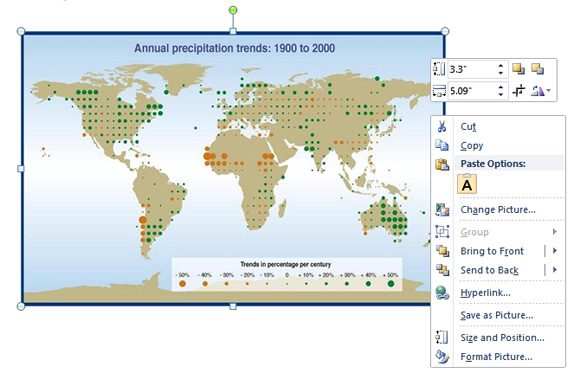580x386 pixels.
Task: Click the Bring Forward icon in mini toolbar
Action: coord(518,69)
